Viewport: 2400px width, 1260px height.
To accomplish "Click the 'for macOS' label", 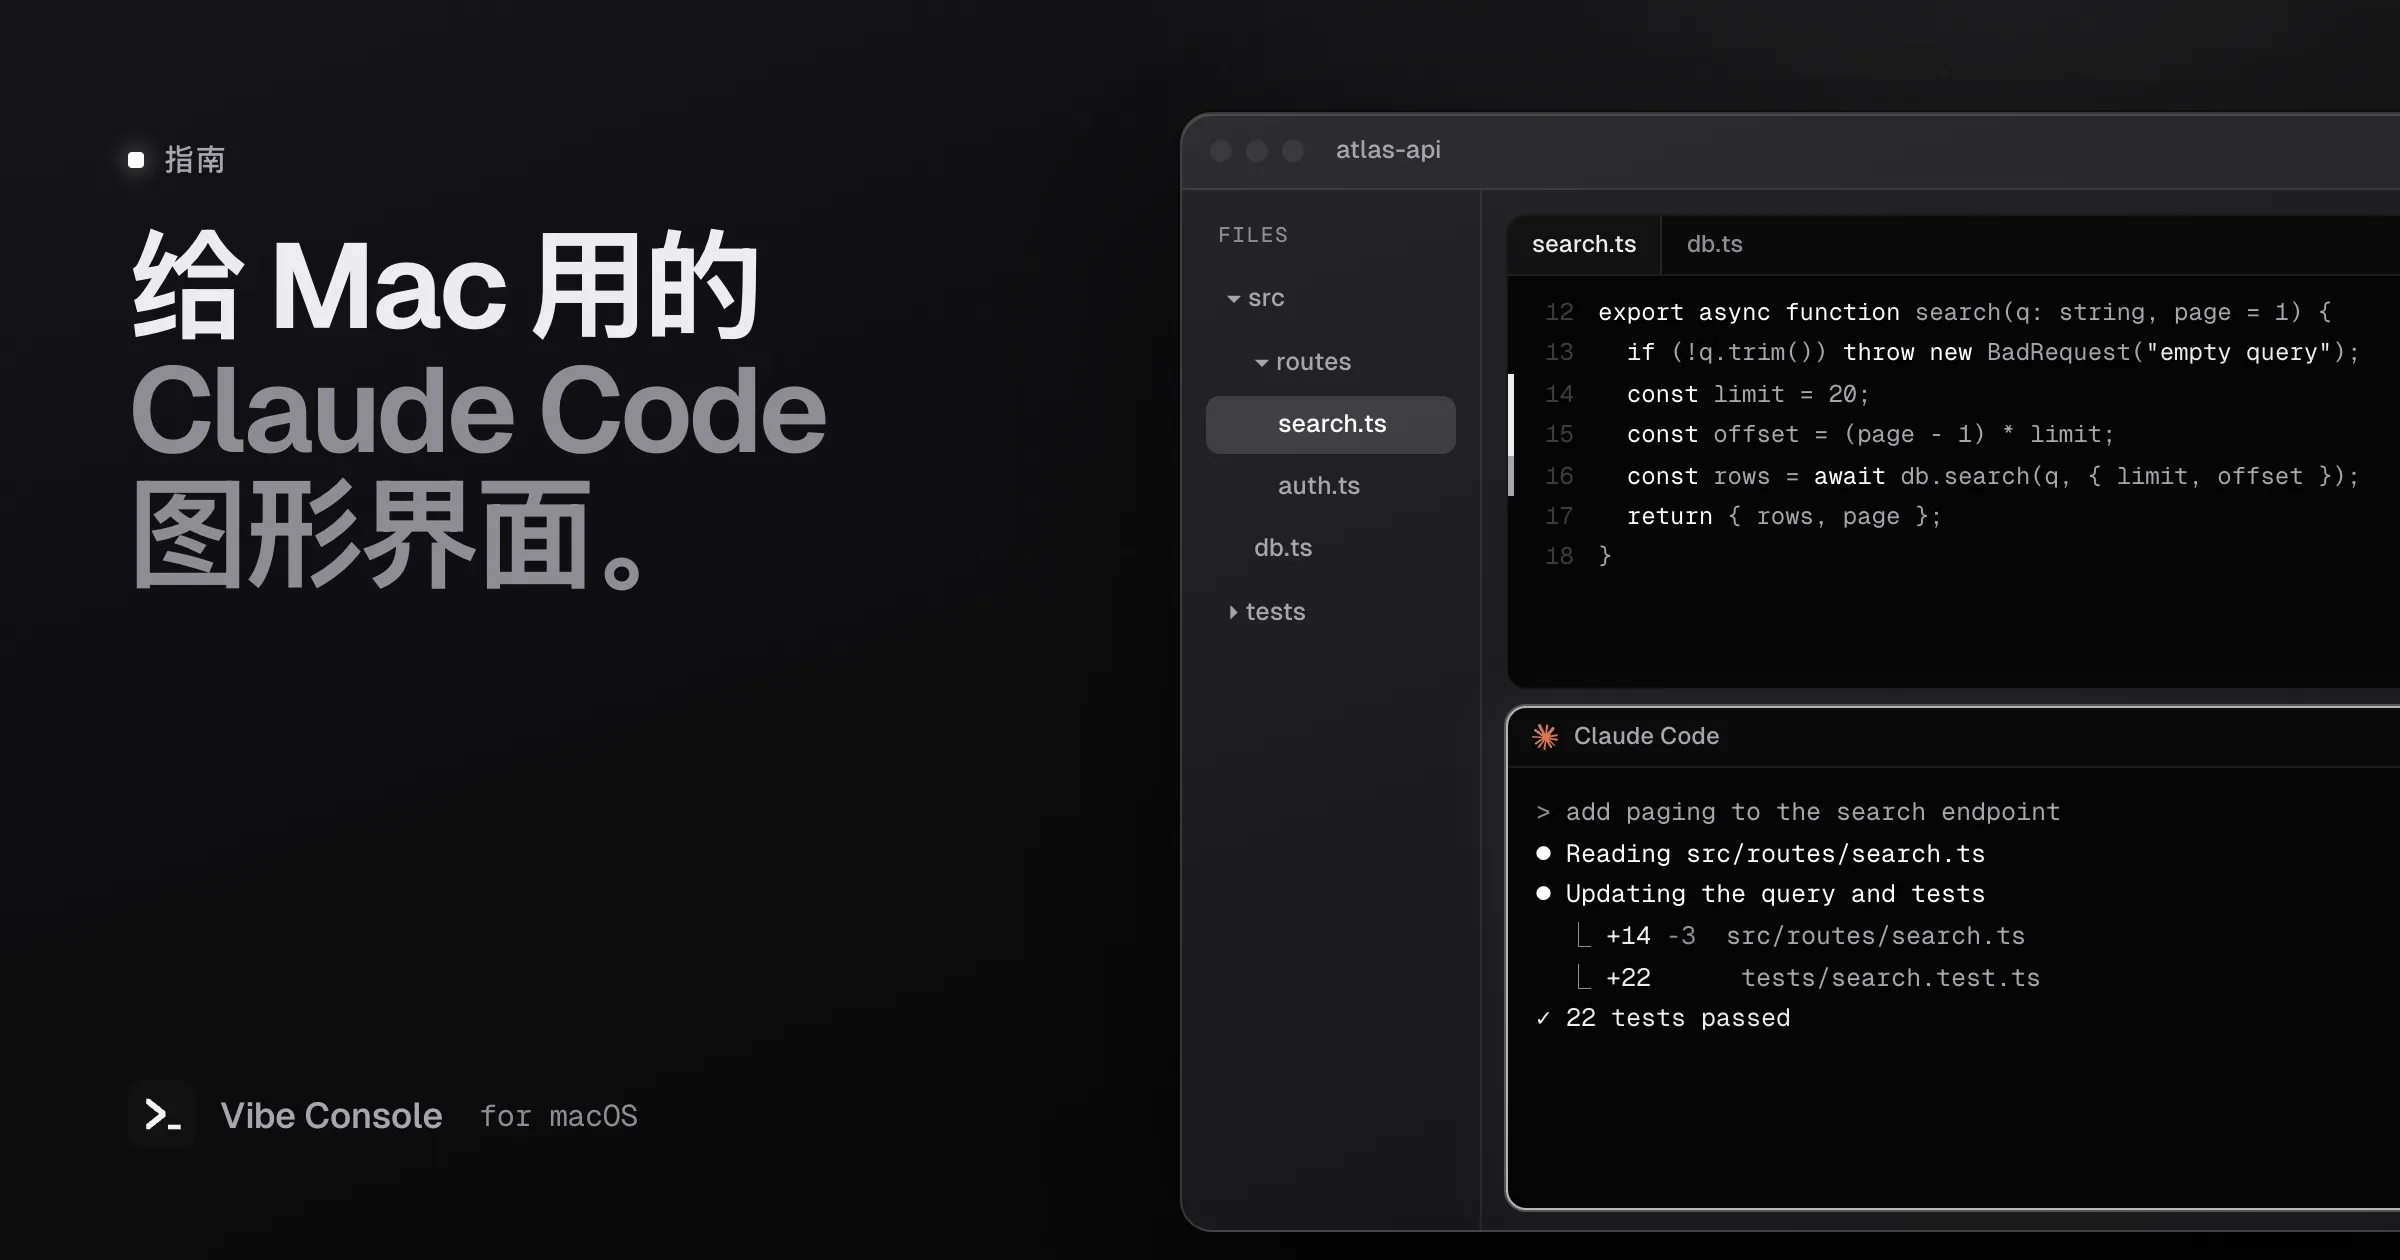I will [x=559, y=1117].
